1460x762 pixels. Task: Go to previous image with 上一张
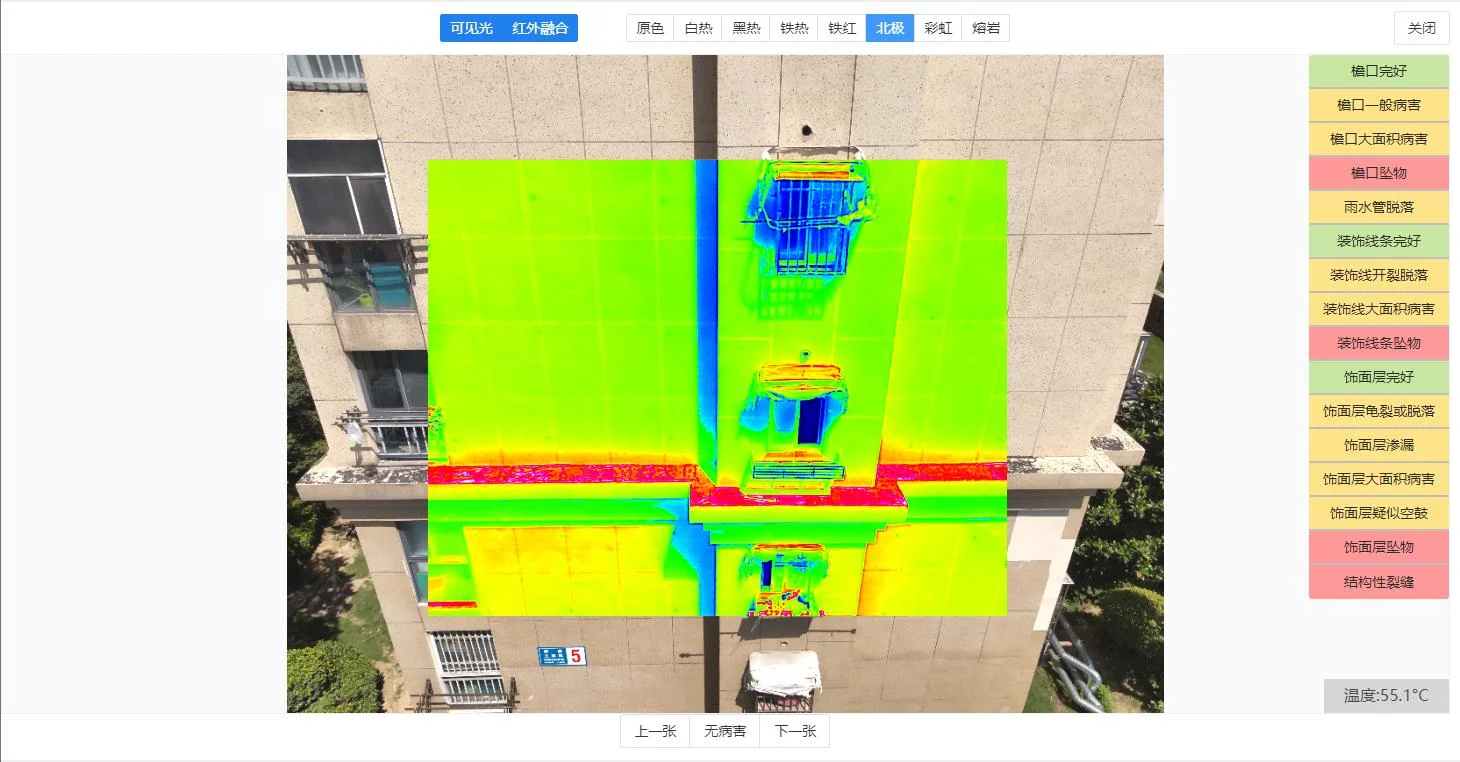pyautogui.click(x=655, y=731)
